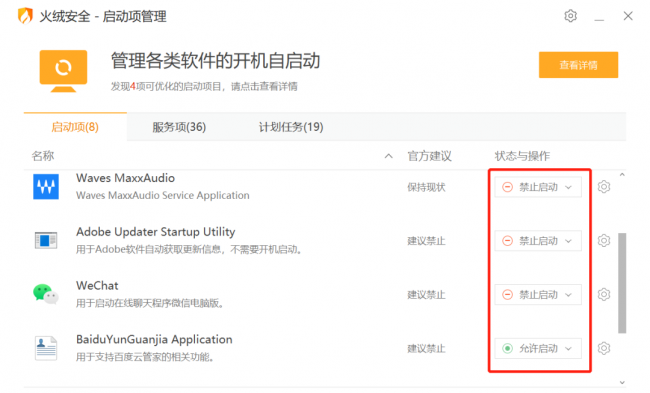Image resolution: width=650 pixels, height=393 pixels.
Task: Click the scroll up arrow of list
Action: (x=622, y=175)
